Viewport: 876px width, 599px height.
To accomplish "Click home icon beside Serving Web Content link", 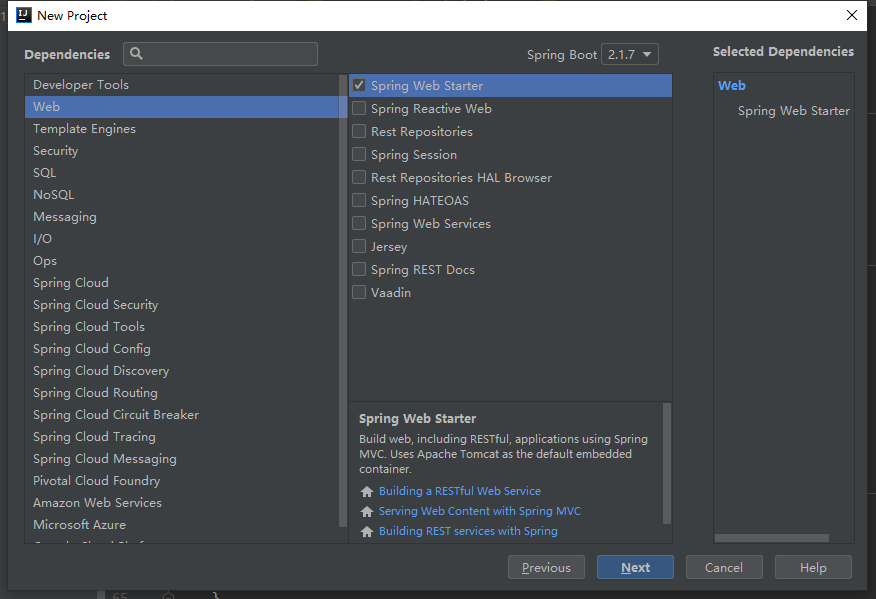I will (x=366, y=511).
